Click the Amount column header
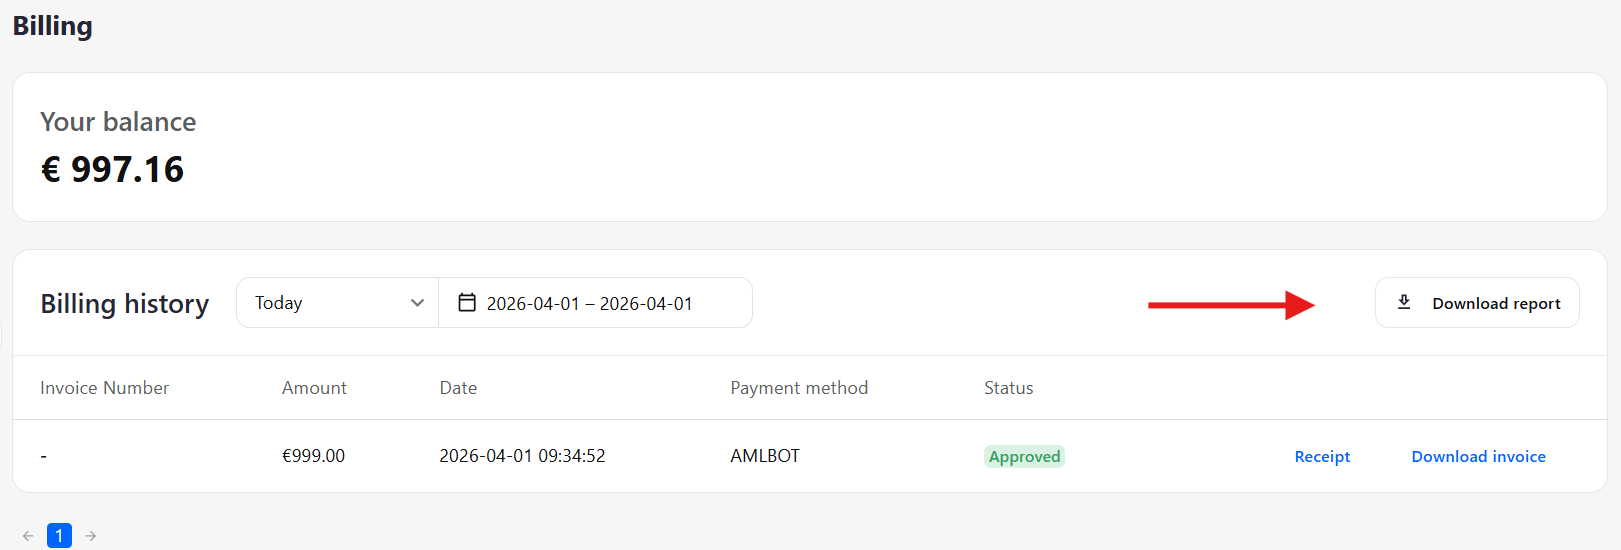 pos(314,388)
